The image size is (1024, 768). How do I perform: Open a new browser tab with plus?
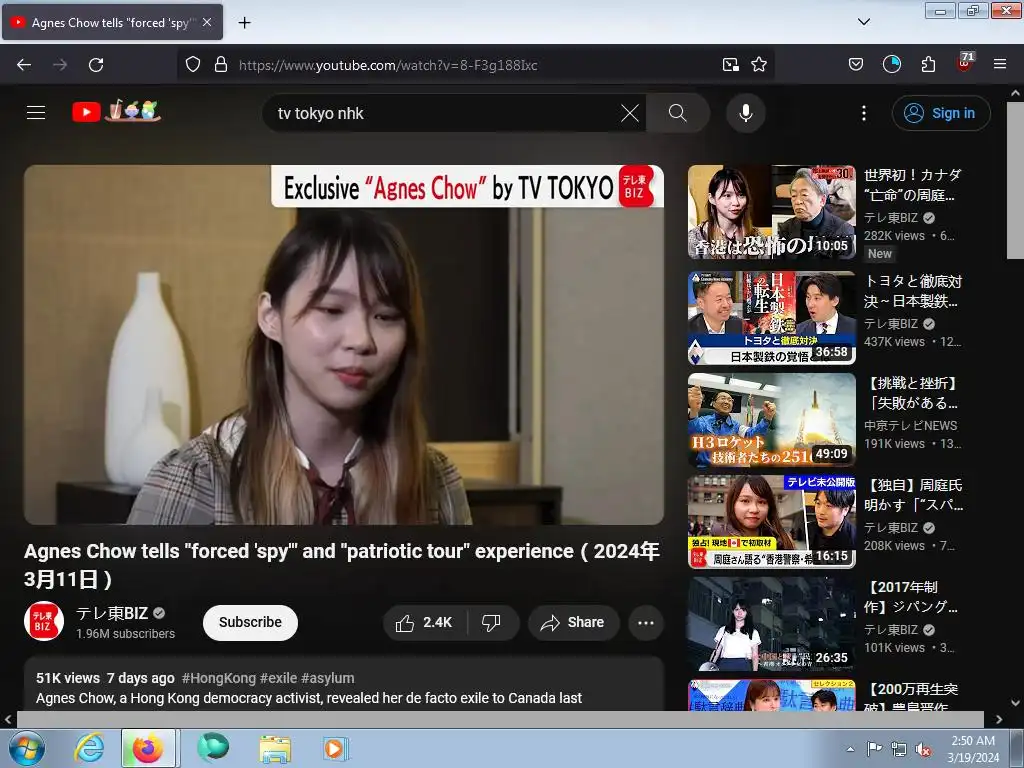(x=244, y=23)
